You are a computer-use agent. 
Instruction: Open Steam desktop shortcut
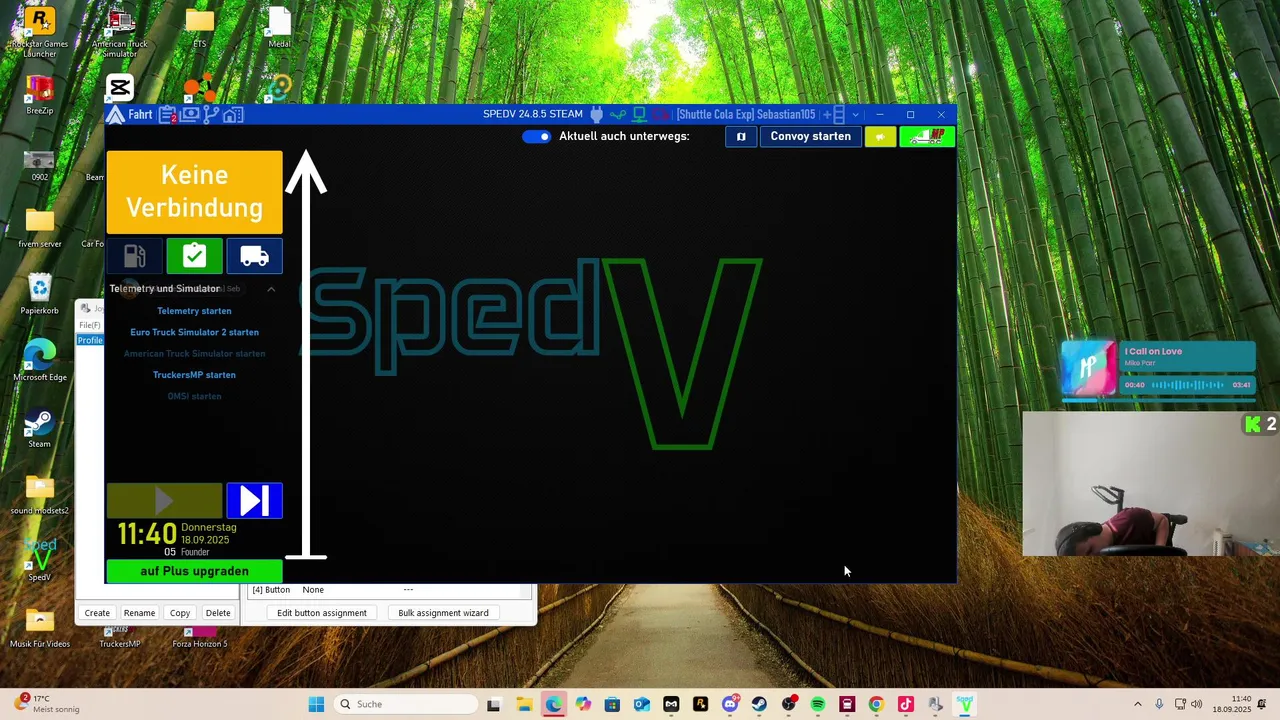[40, 428]
